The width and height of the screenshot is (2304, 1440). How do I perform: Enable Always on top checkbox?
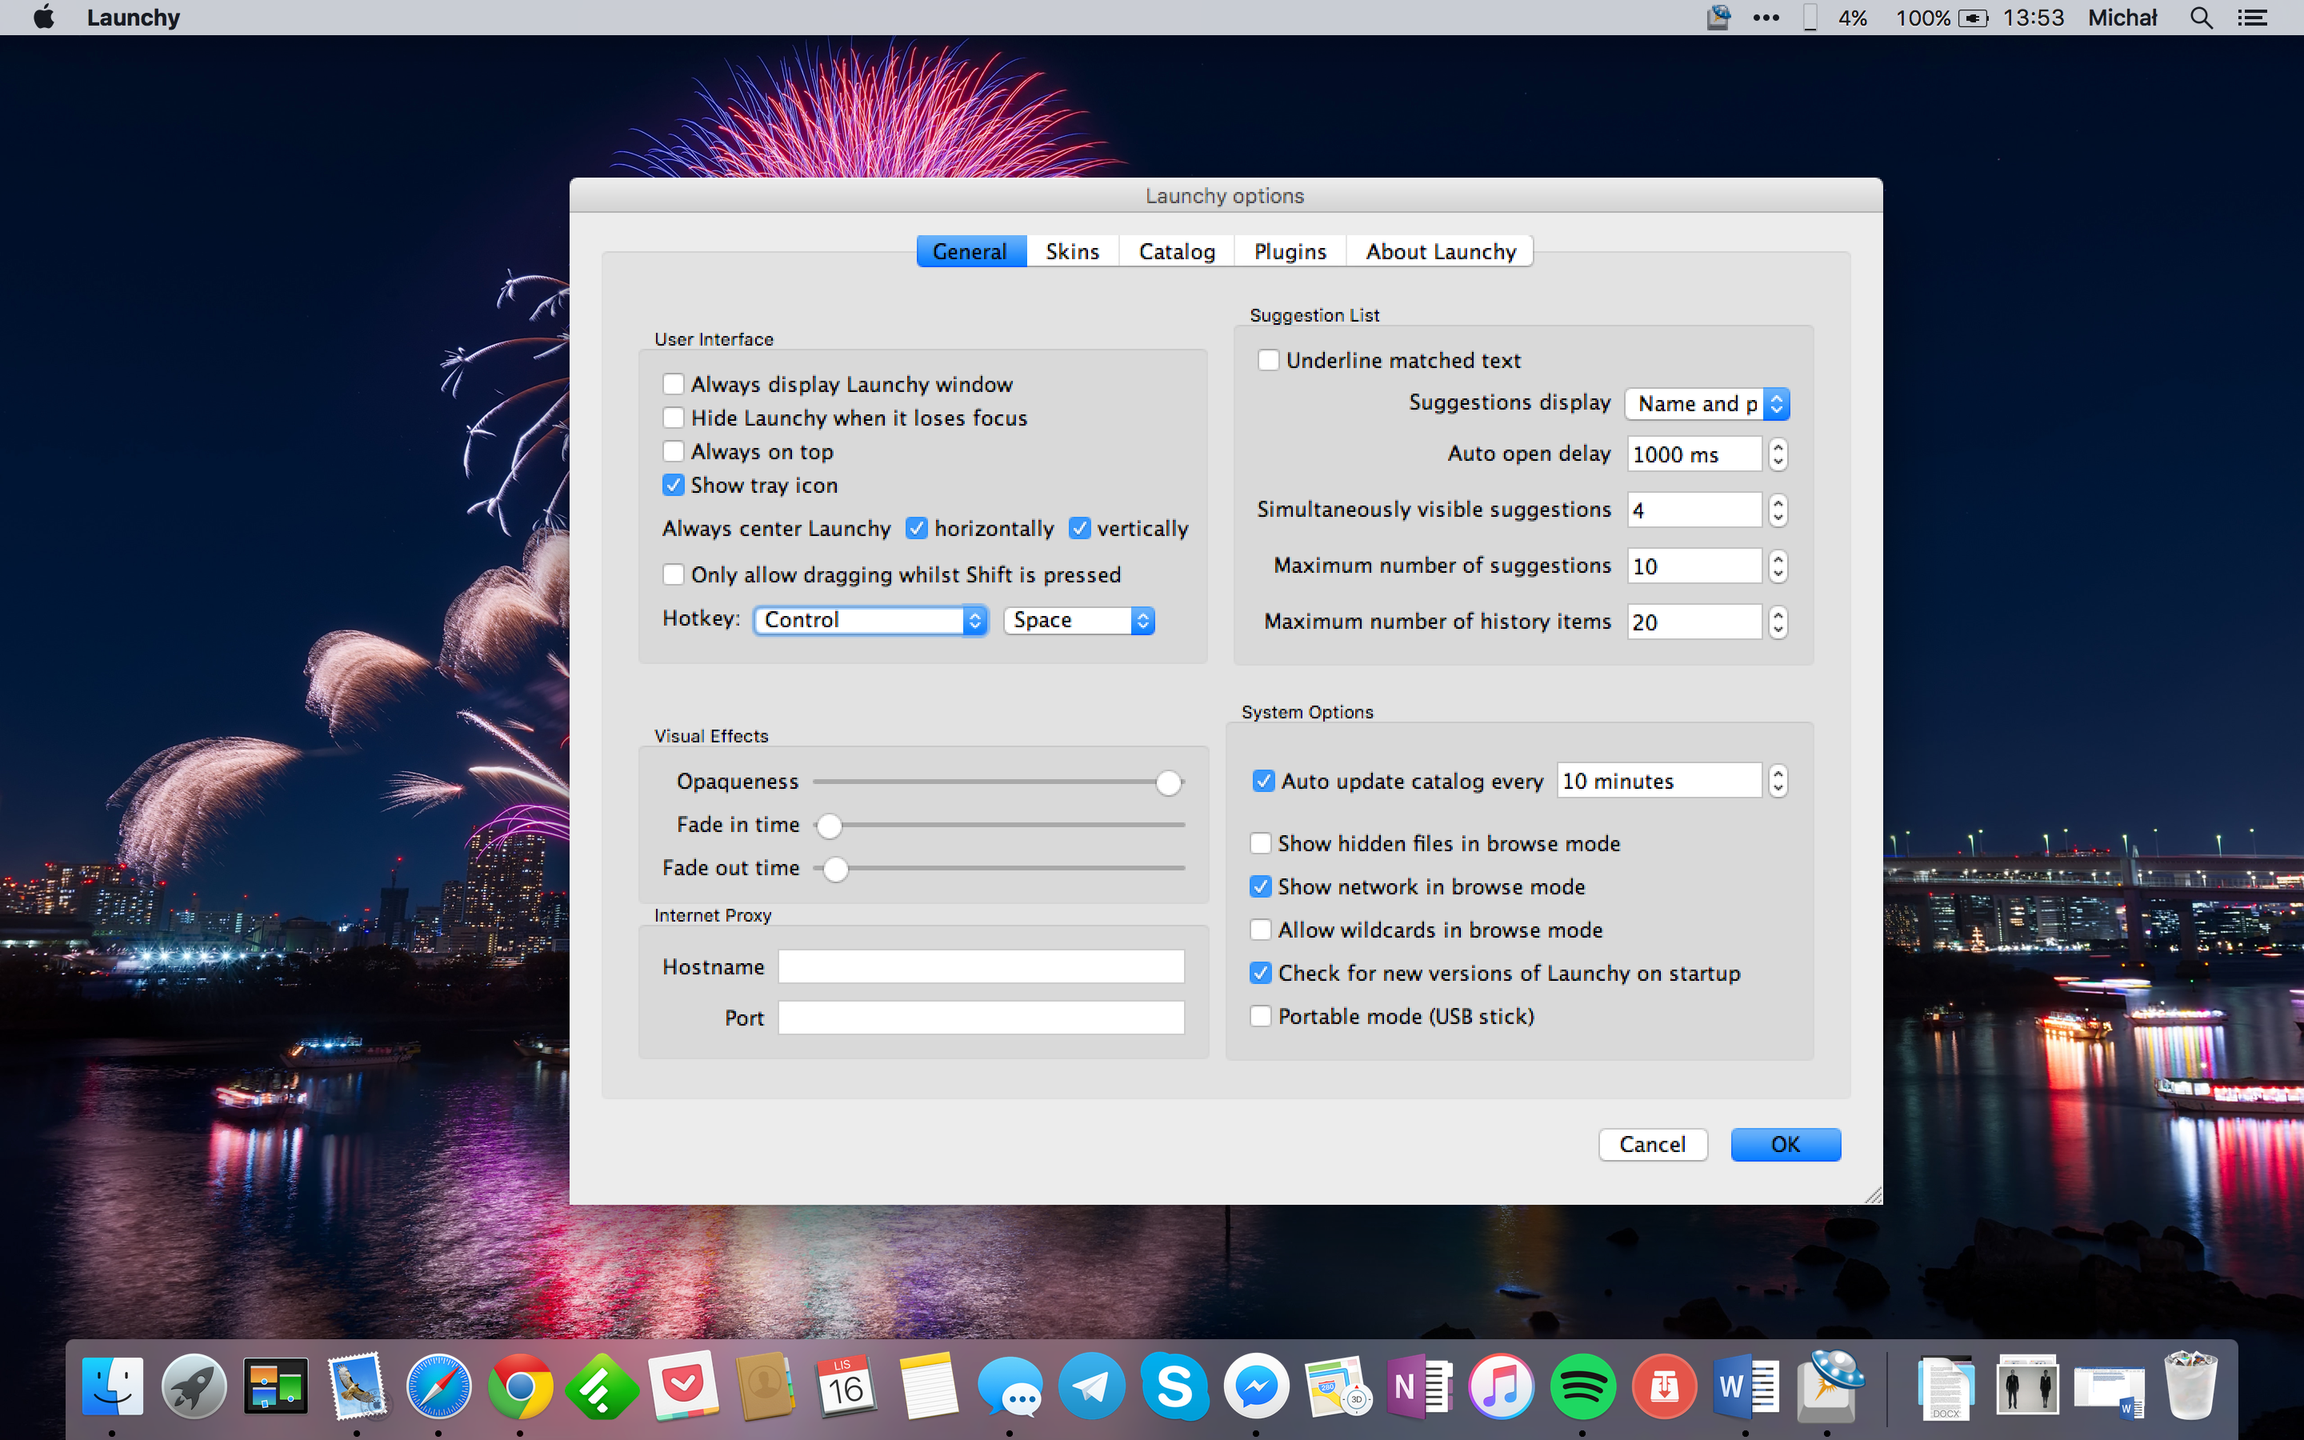click(x=674, y=452)
